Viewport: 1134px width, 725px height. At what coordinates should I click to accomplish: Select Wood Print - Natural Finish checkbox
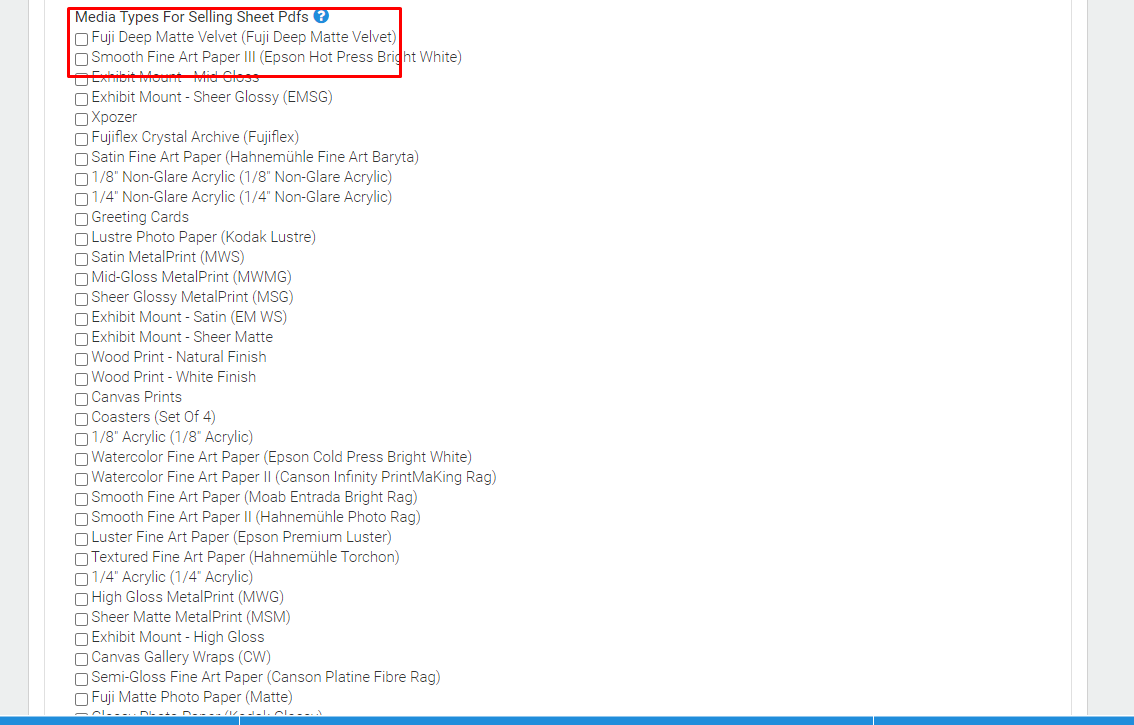82,360
